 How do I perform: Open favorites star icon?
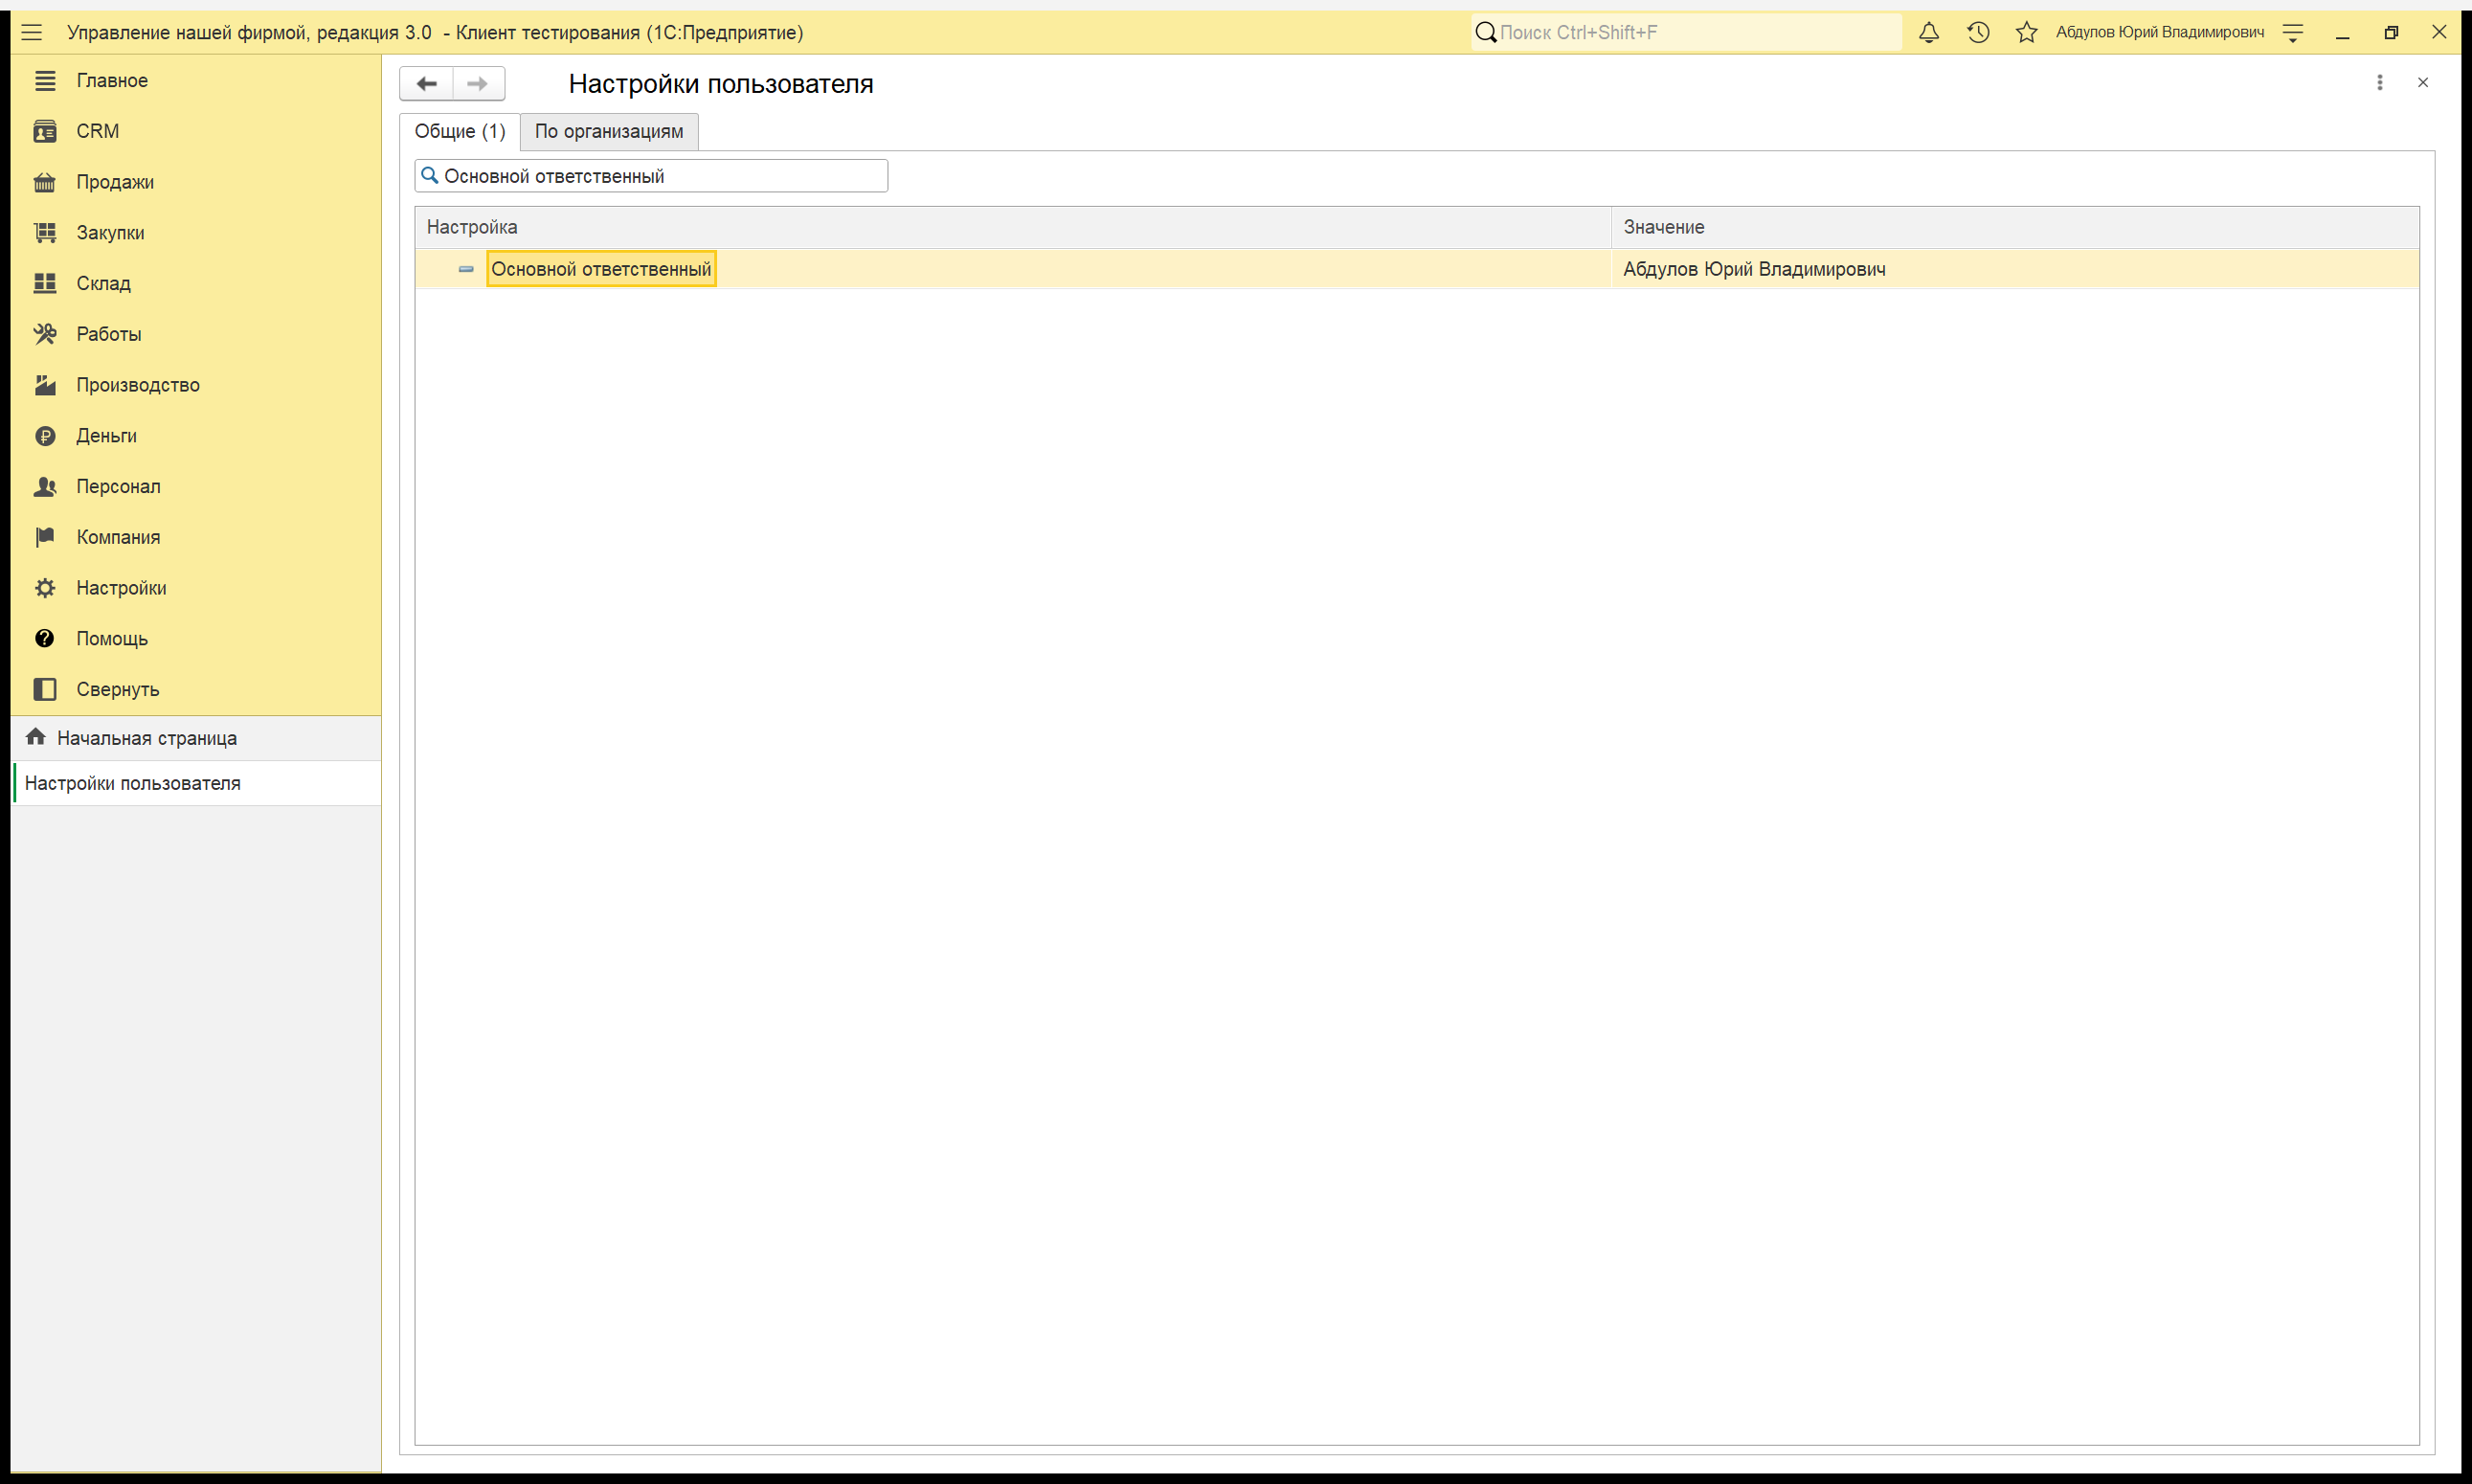coord(2026,32)
